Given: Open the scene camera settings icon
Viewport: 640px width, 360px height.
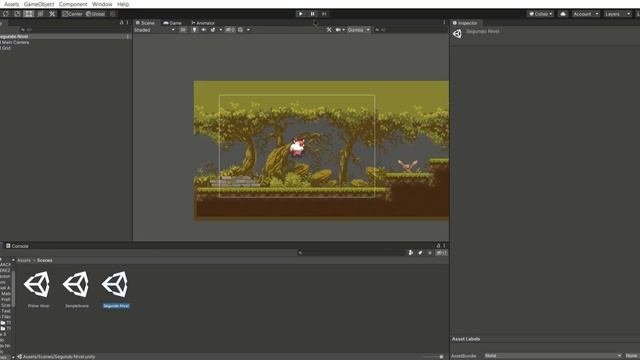Looking at the screenshot, I should (x=338, y=30).
